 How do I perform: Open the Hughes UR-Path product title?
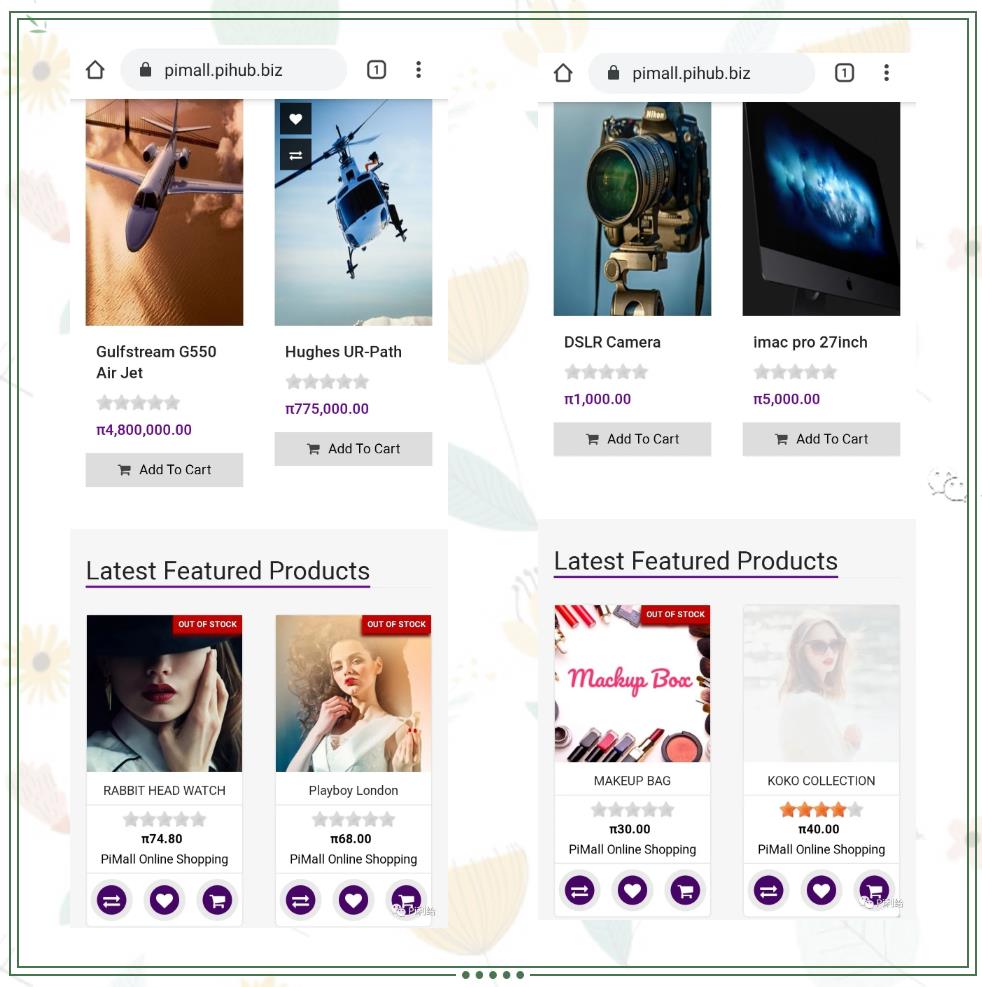(343, 352)
